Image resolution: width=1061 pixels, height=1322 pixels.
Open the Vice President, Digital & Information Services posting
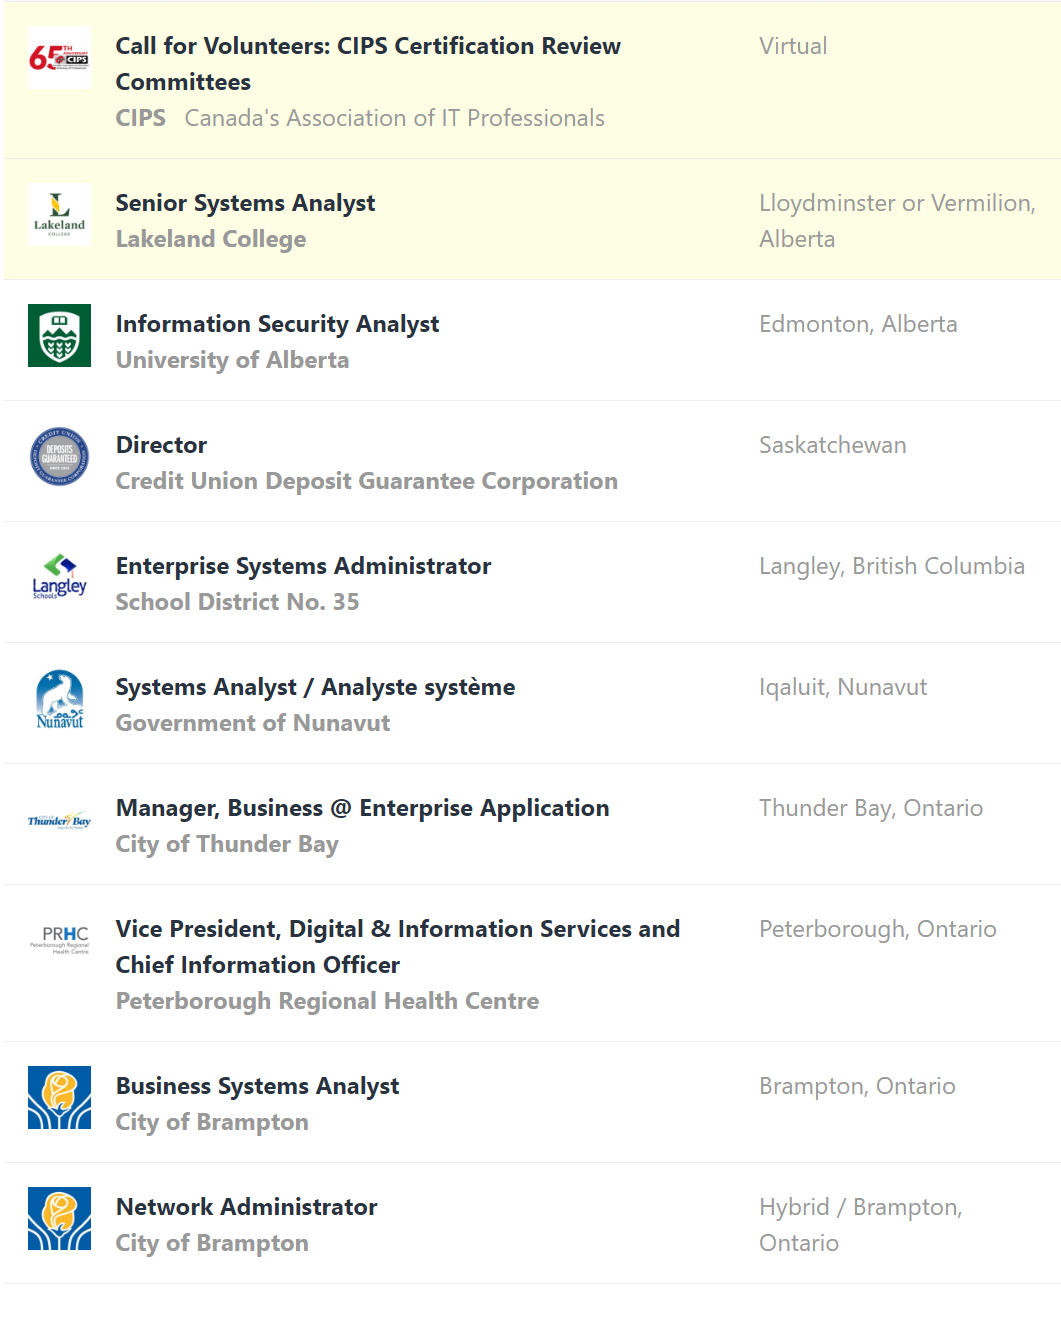point(397,946)
